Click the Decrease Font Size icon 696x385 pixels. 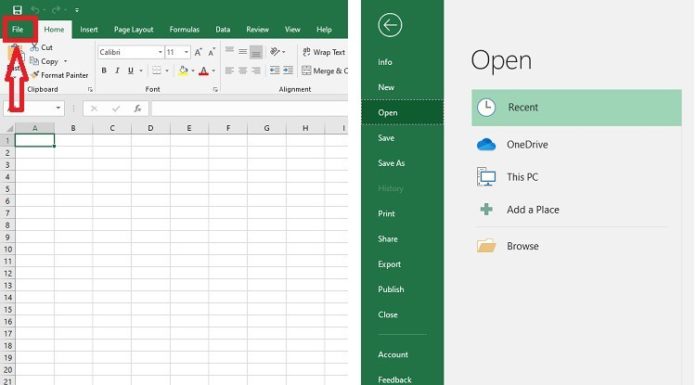(212, 52)
